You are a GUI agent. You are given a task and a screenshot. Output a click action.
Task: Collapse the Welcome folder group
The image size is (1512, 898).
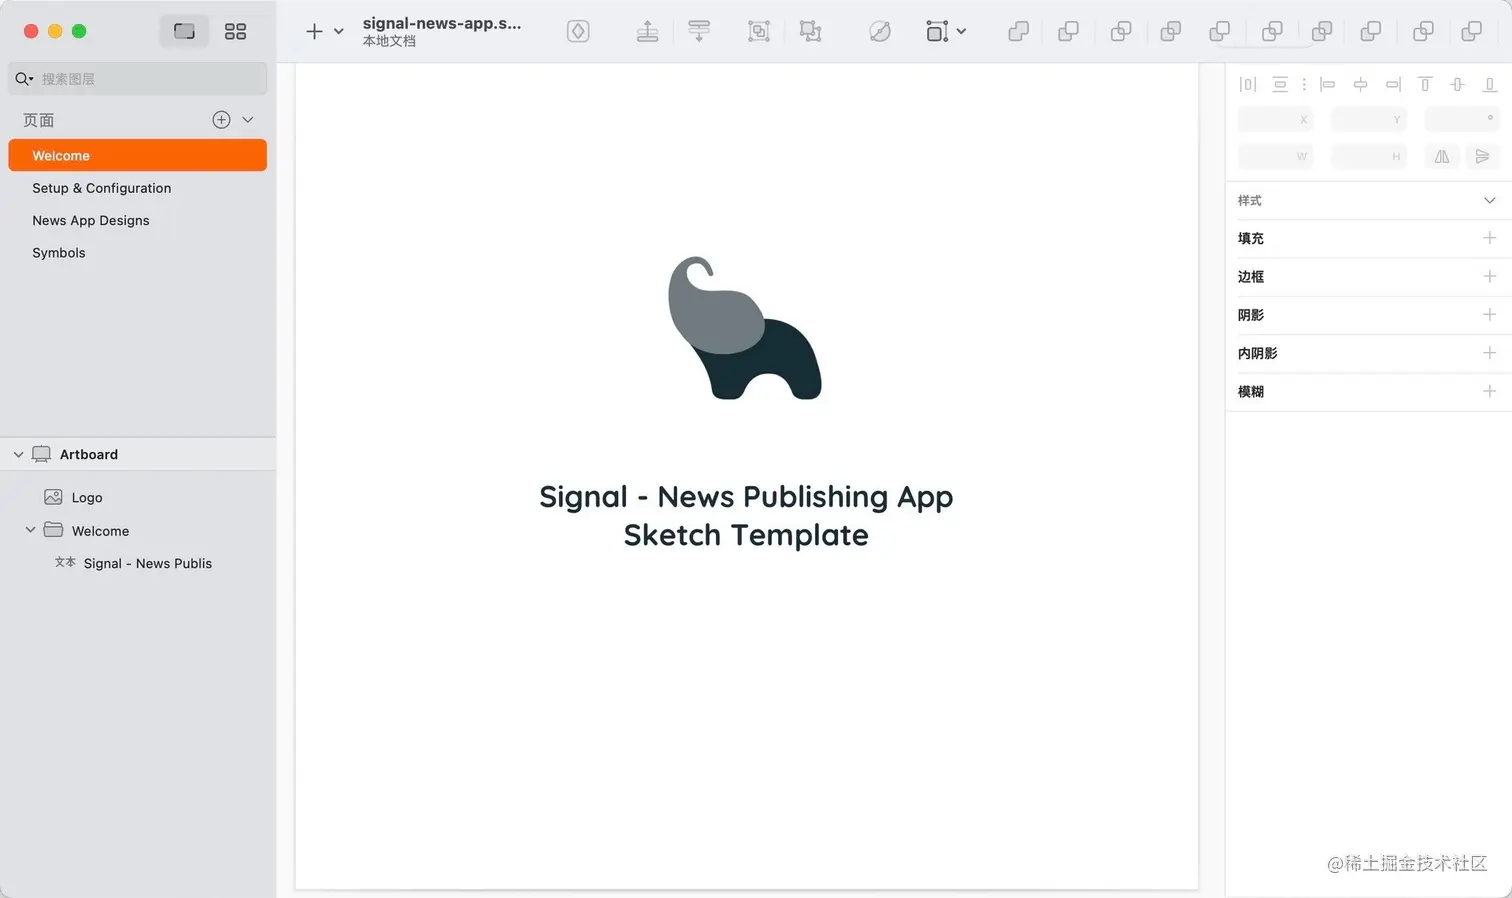coord(30,530)
